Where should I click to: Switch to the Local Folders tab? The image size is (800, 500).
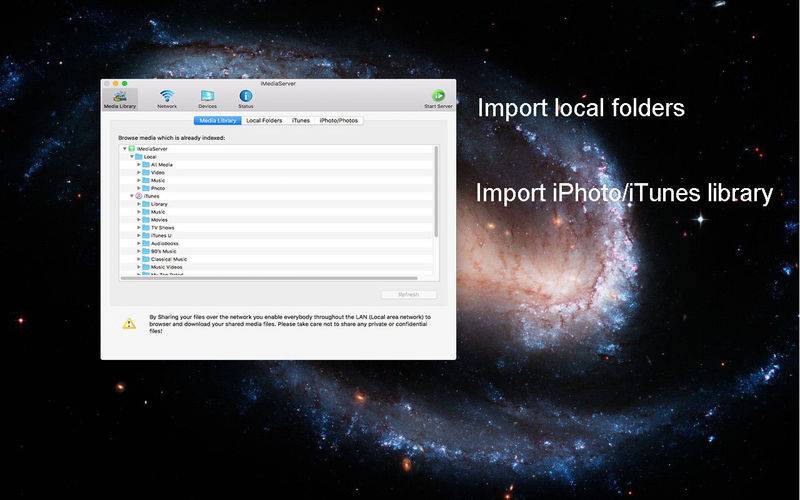pyautogui.click(x=264, y=120)
